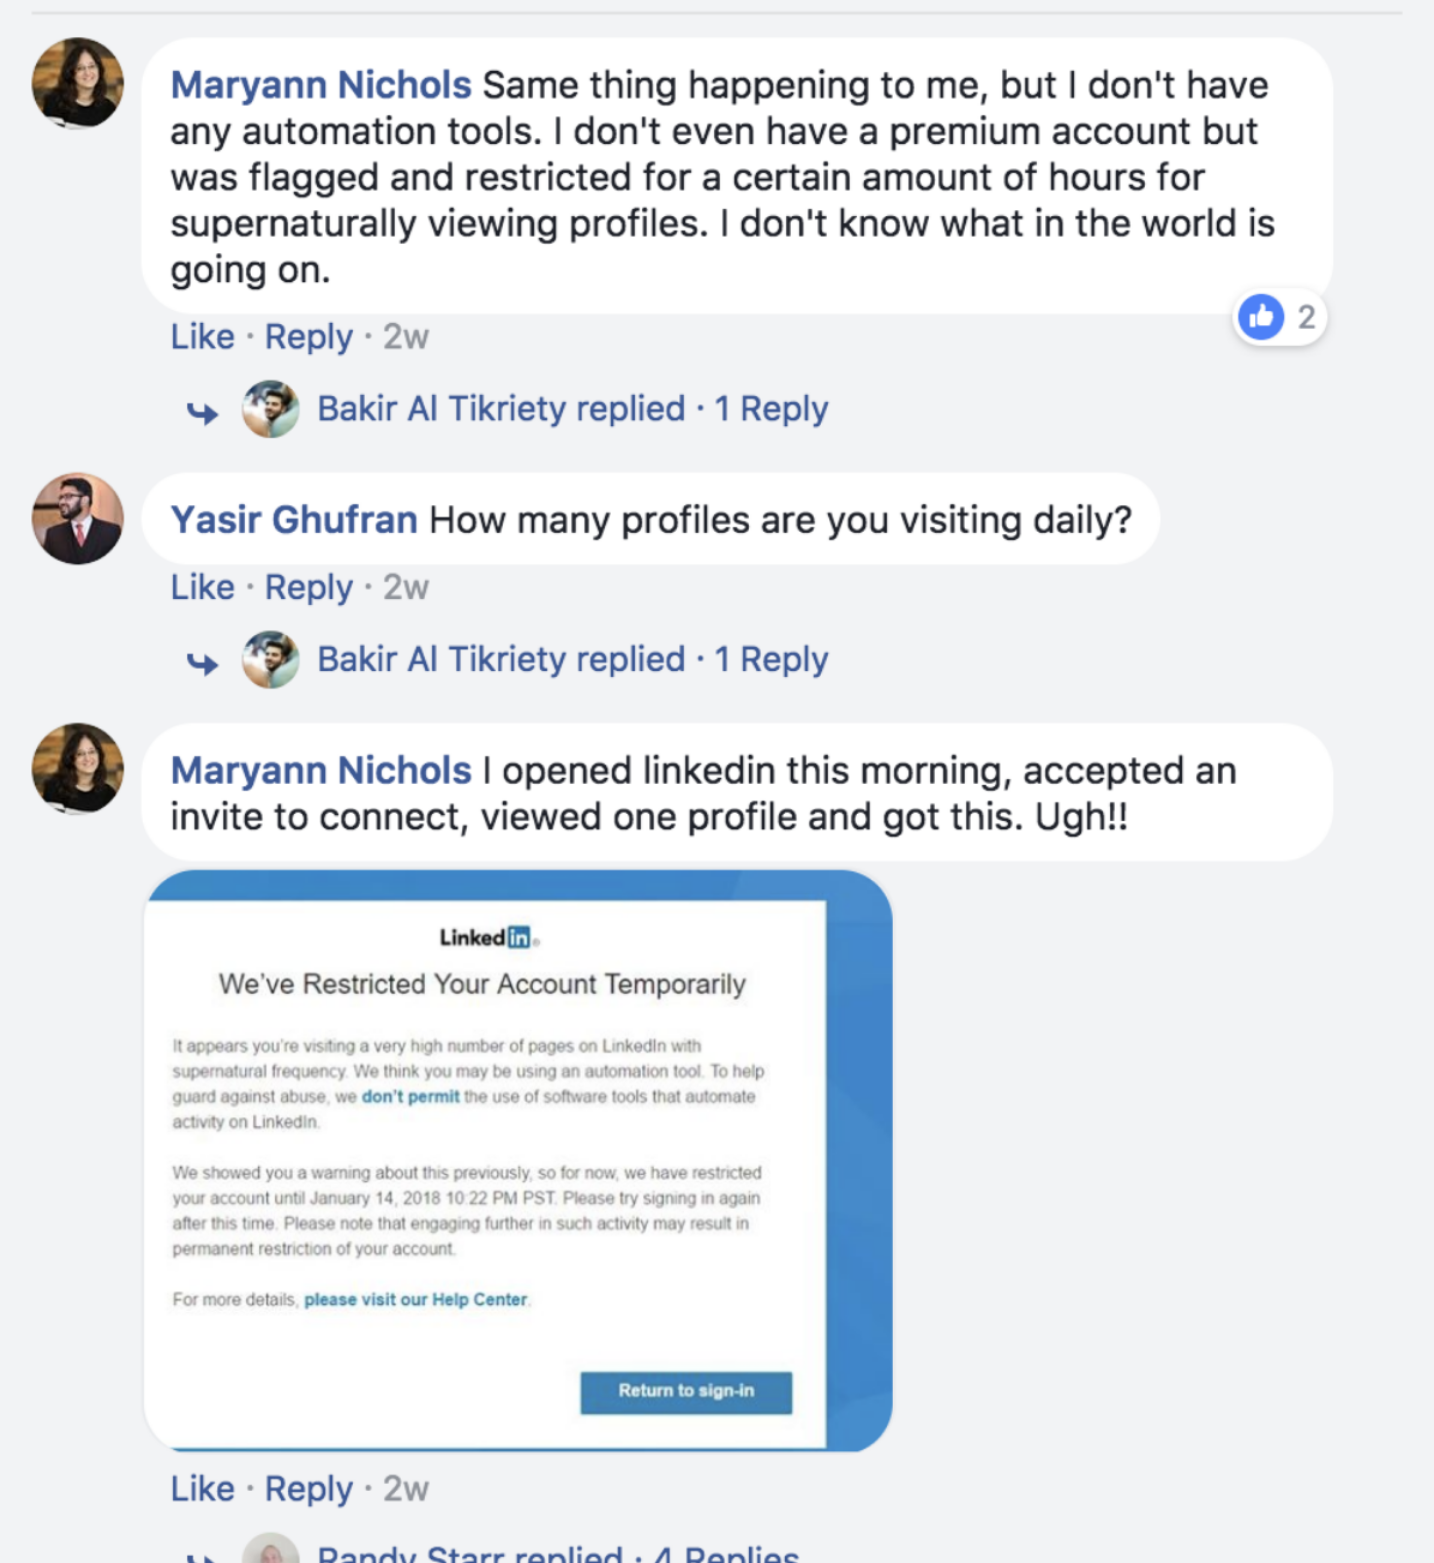This screenshot has width=1434, height=1563.
Task: Expand Bakir's 1 Reply under first comment
Action: pos(771,409)
